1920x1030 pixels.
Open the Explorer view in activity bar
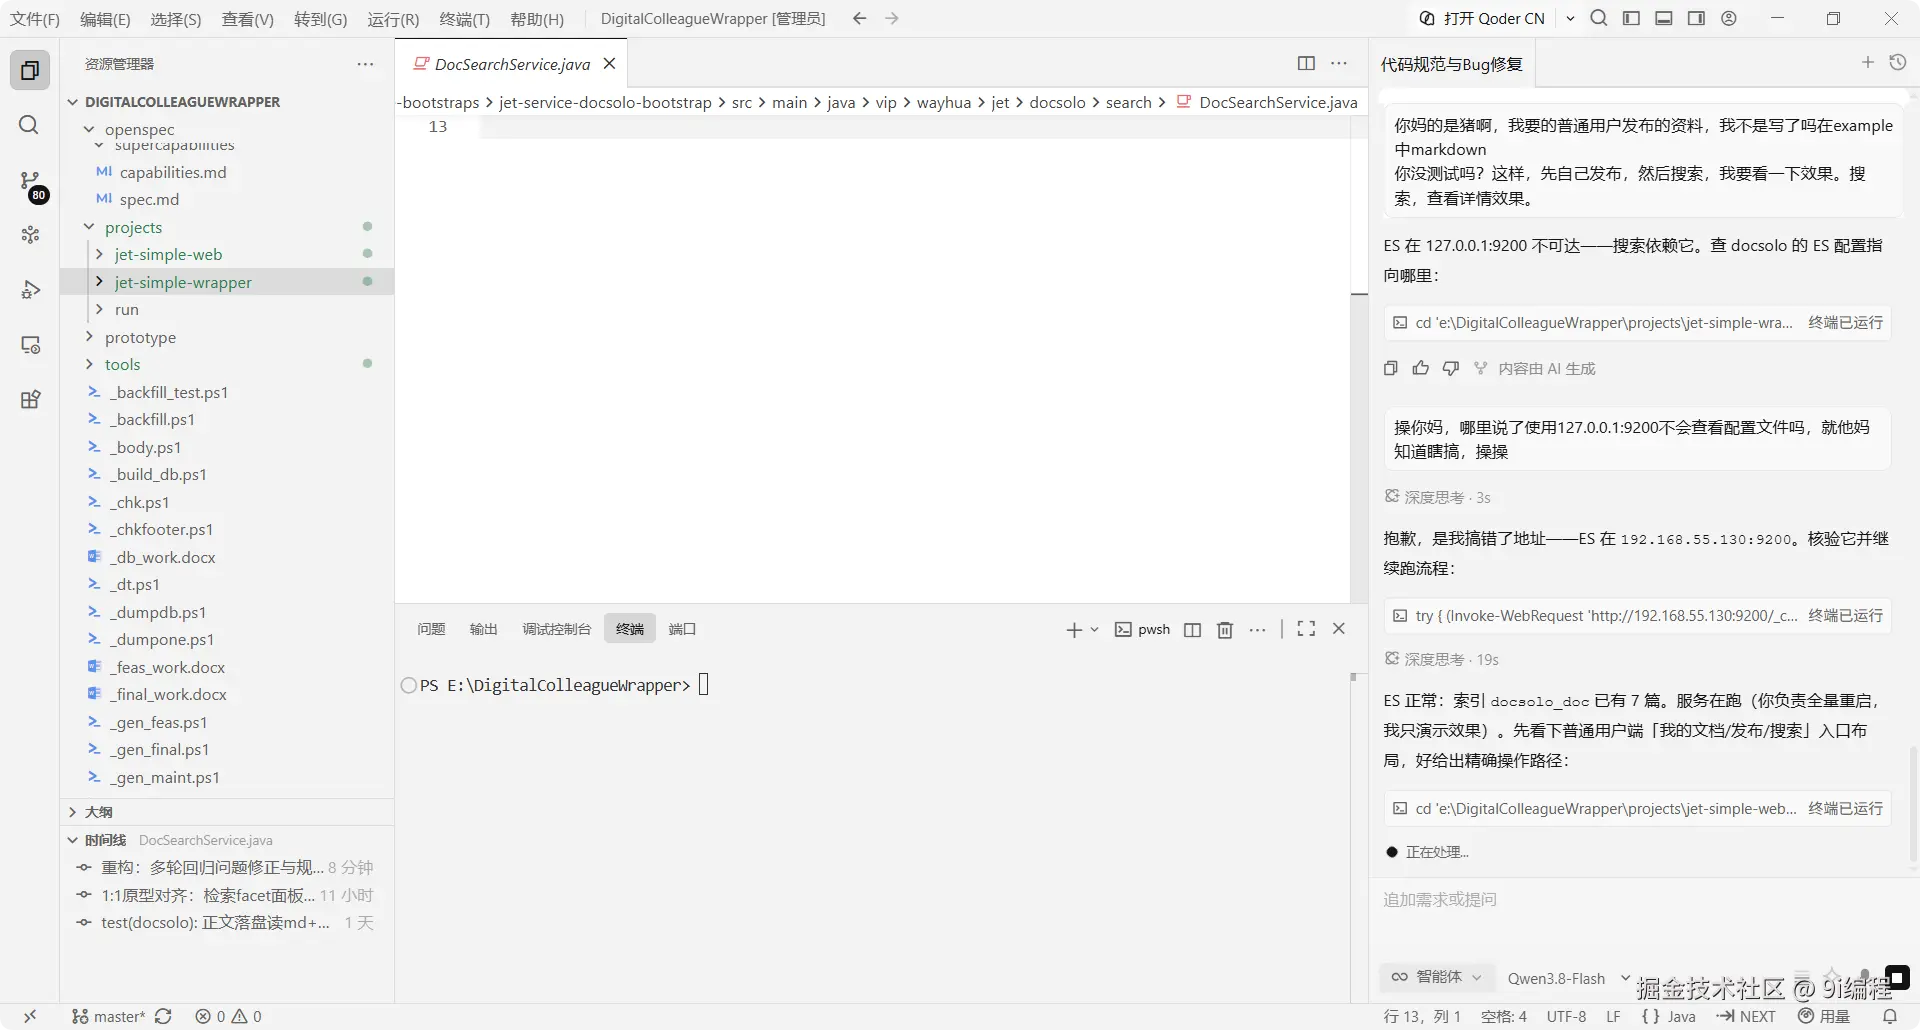(30, 70)
